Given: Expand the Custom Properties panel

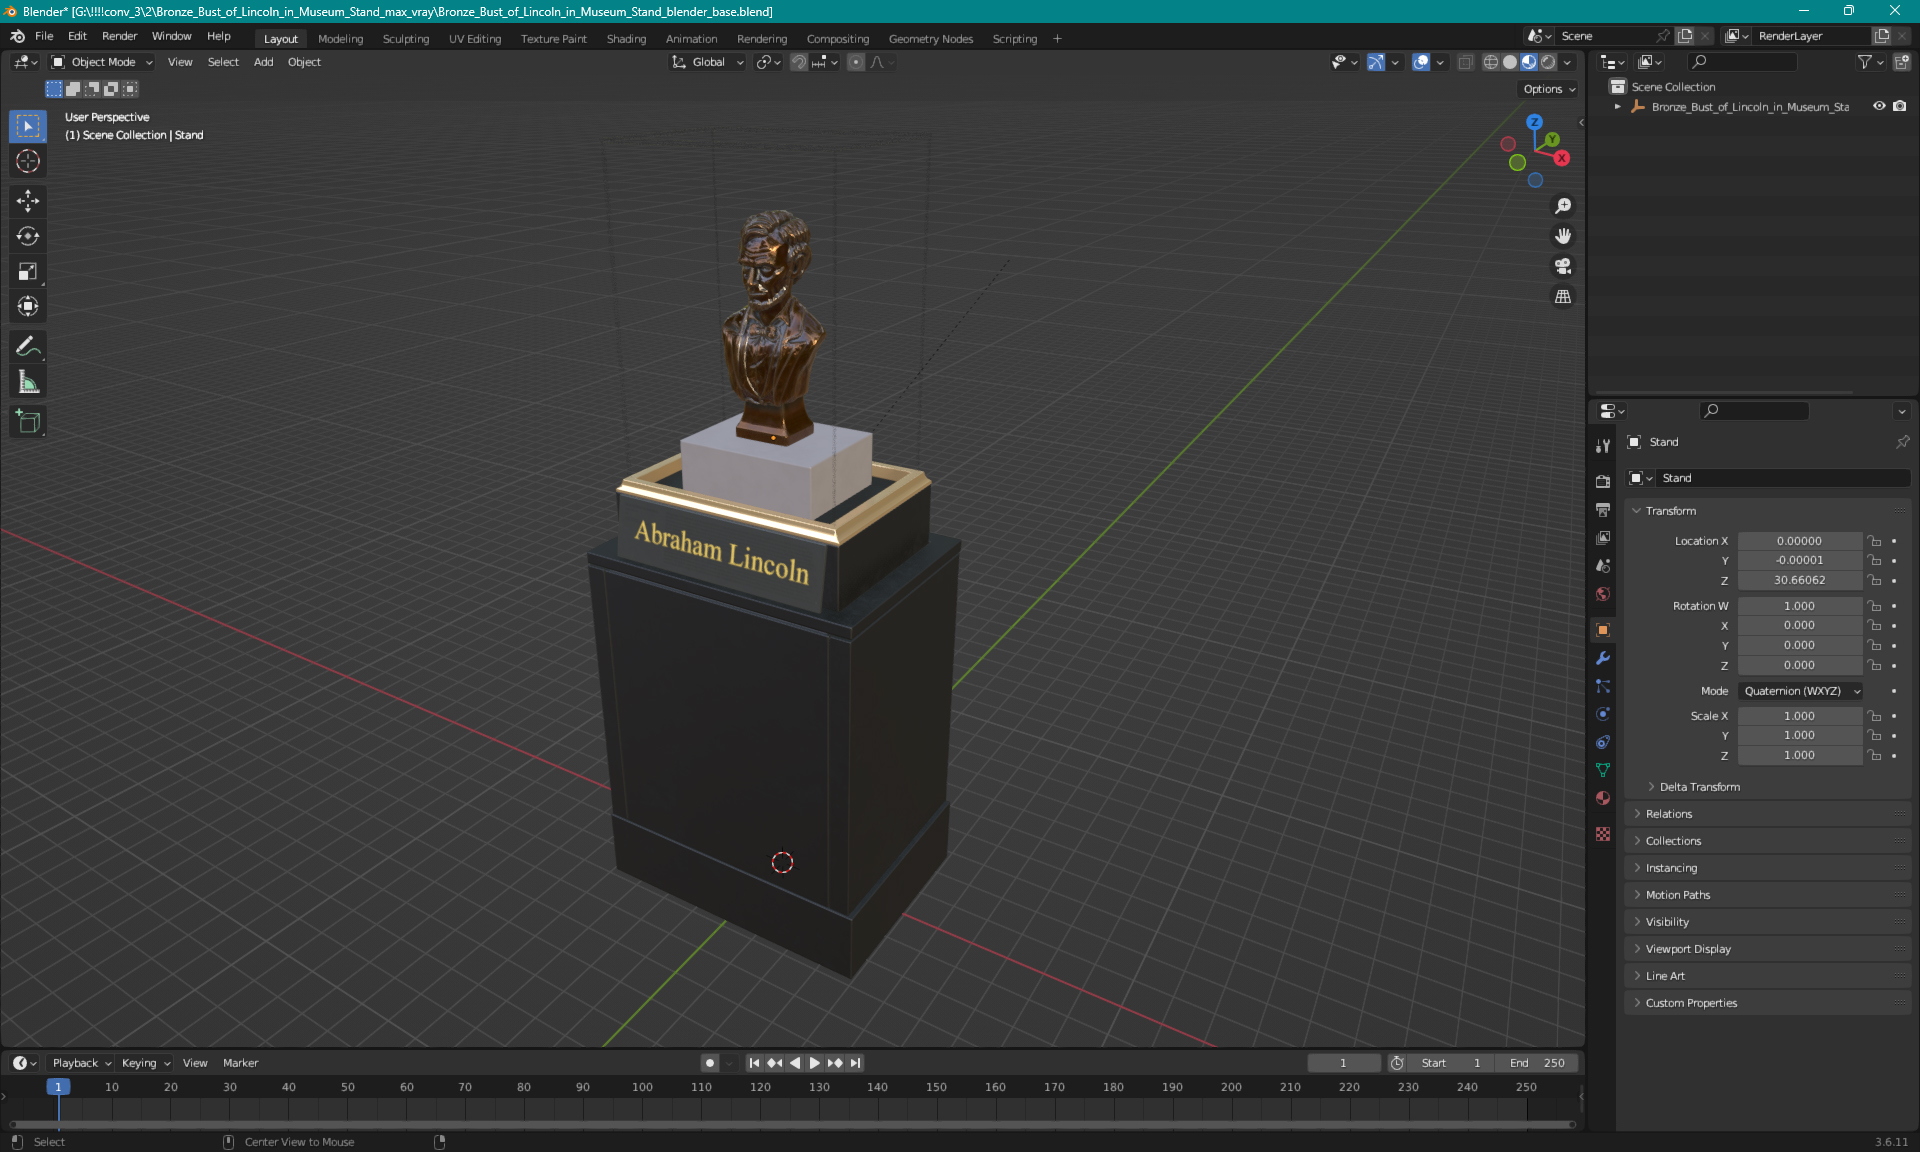Looking at the screenshot, I should 1768,1003.
